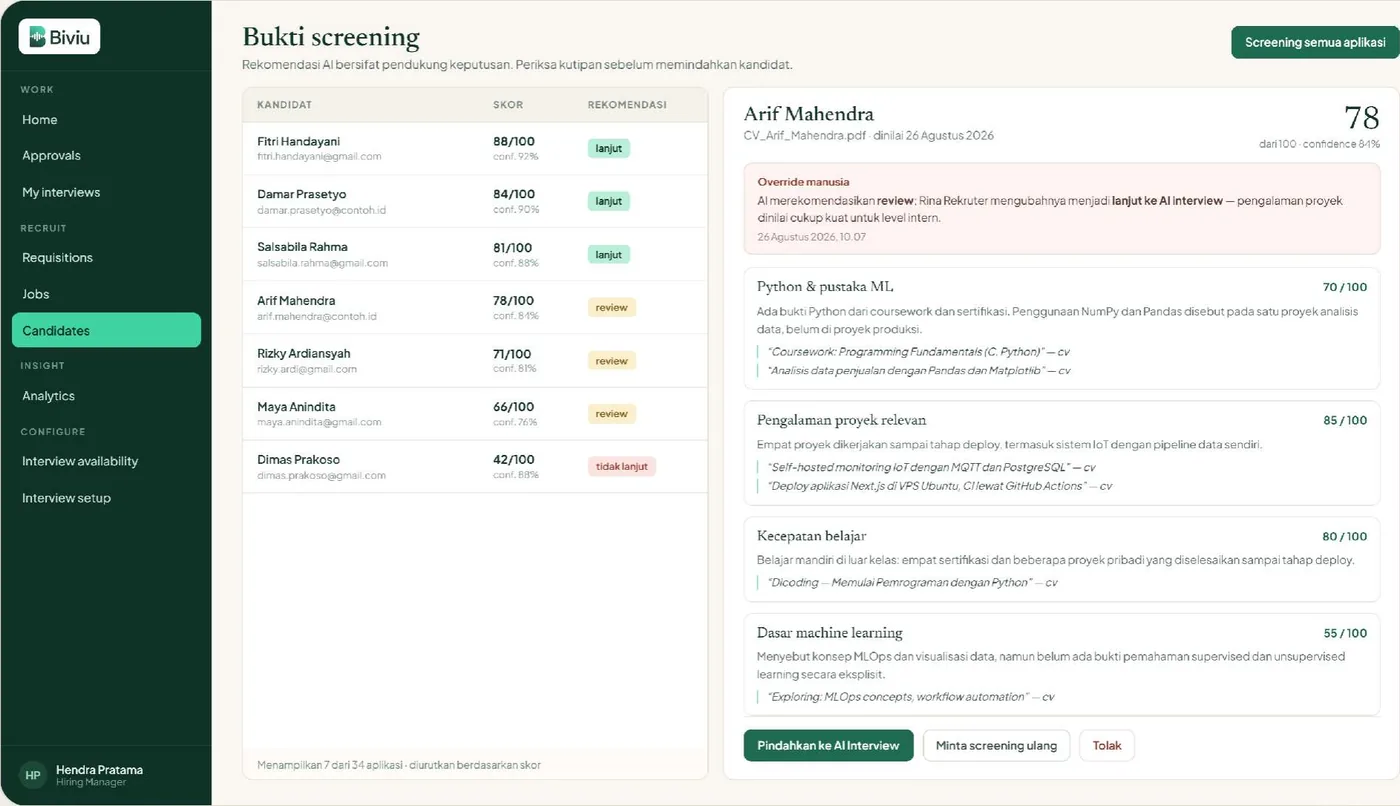Click score 42/100
1400x806 pixels.
pos(514,460)
